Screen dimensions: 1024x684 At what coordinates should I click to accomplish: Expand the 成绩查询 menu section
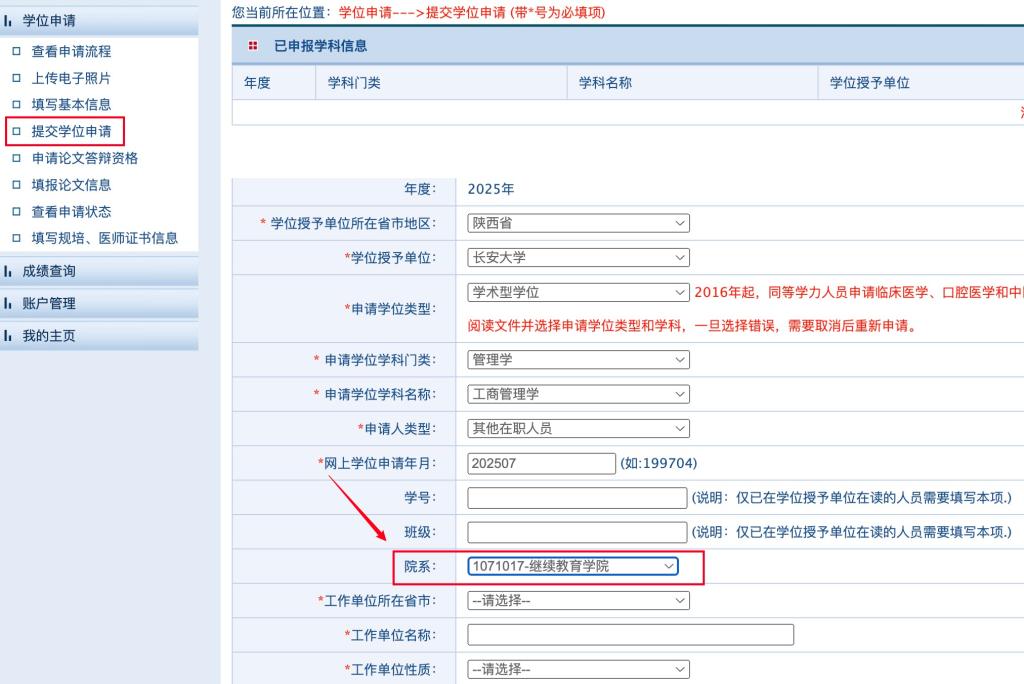click(x=49, y=271)
